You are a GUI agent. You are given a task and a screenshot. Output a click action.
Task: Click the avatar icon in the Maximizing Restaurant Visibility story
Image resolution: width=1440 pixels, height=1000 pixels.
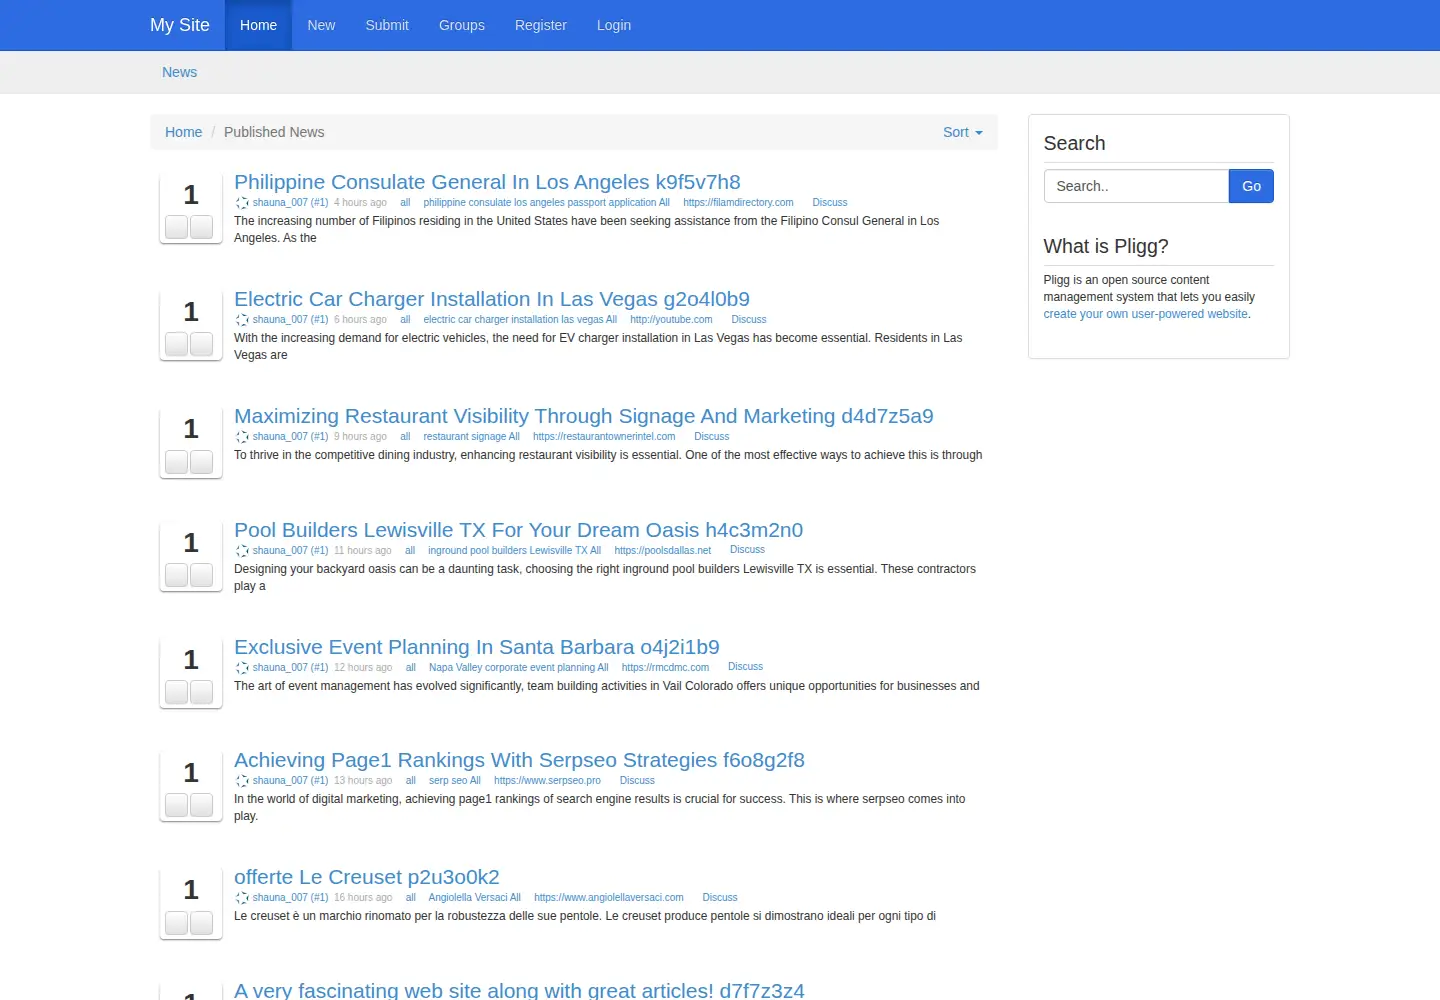(x=242, y=437)
